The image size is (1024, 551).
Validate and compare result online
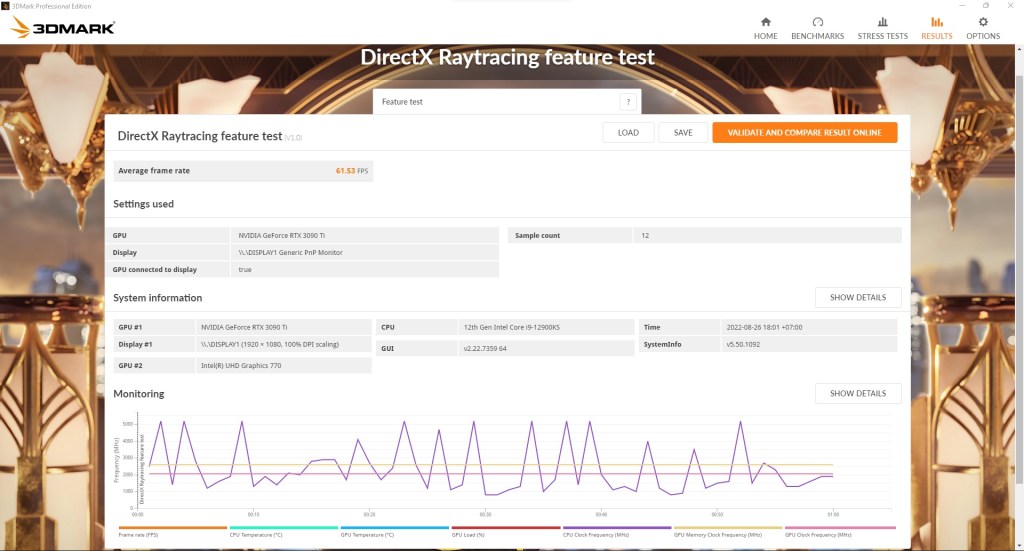tap(805, 133)
